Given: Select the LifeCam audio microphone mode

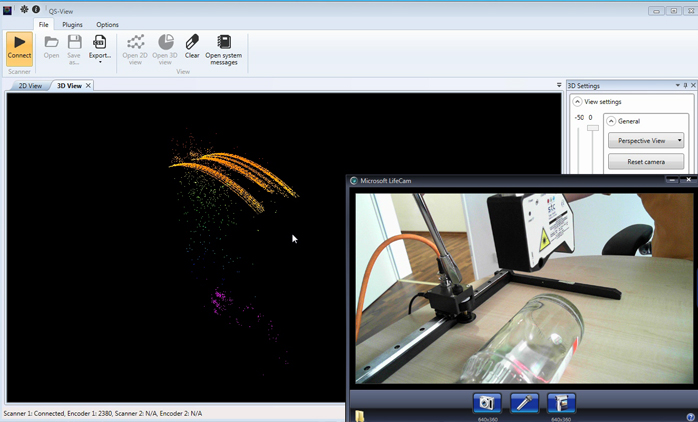Looking at the screenshot, I should point(524,403).
